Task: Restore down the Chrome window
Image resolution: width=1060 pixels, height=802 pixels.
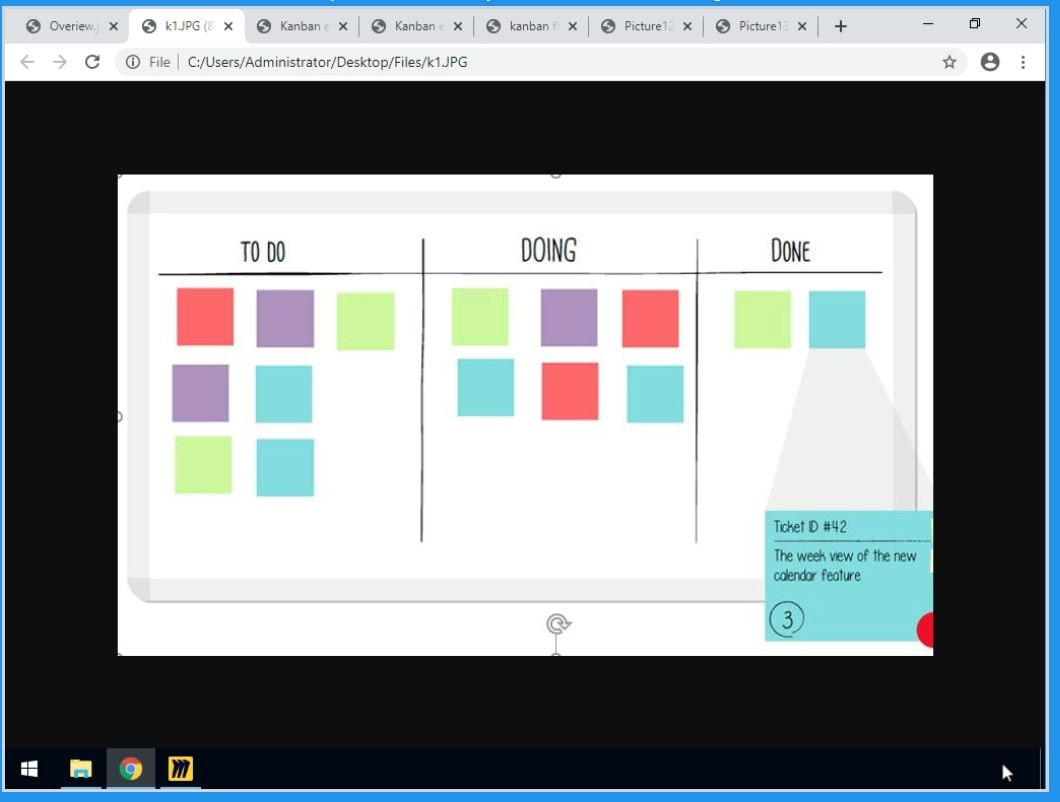Action: [974, 24]
